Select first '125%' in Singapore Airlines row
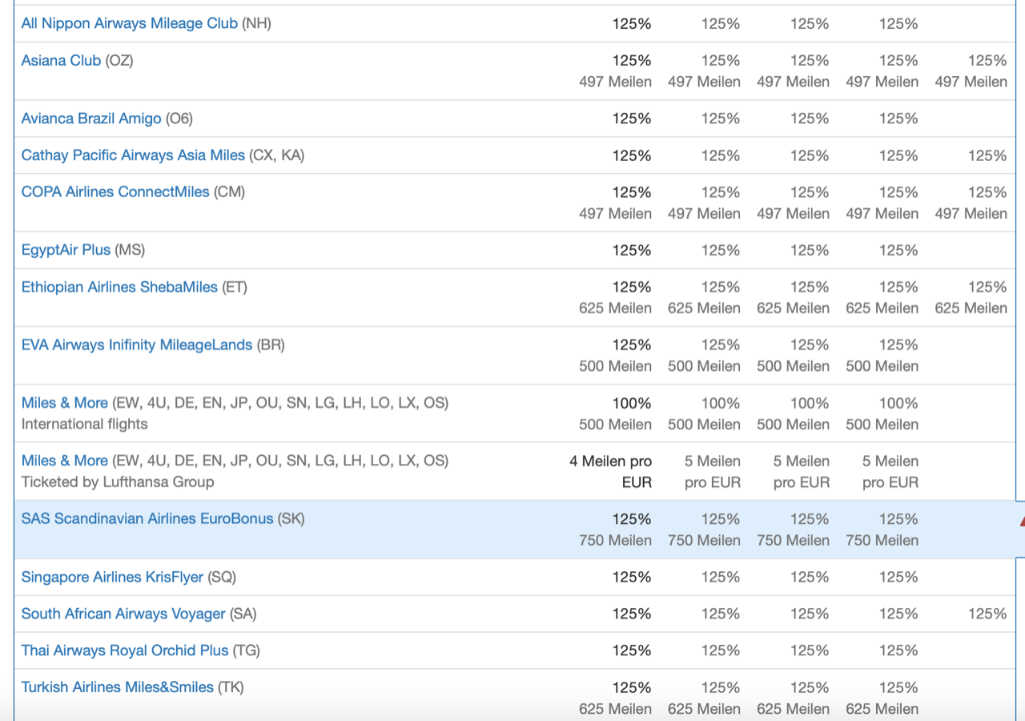The image size is (1025, 721). (631, 577)
